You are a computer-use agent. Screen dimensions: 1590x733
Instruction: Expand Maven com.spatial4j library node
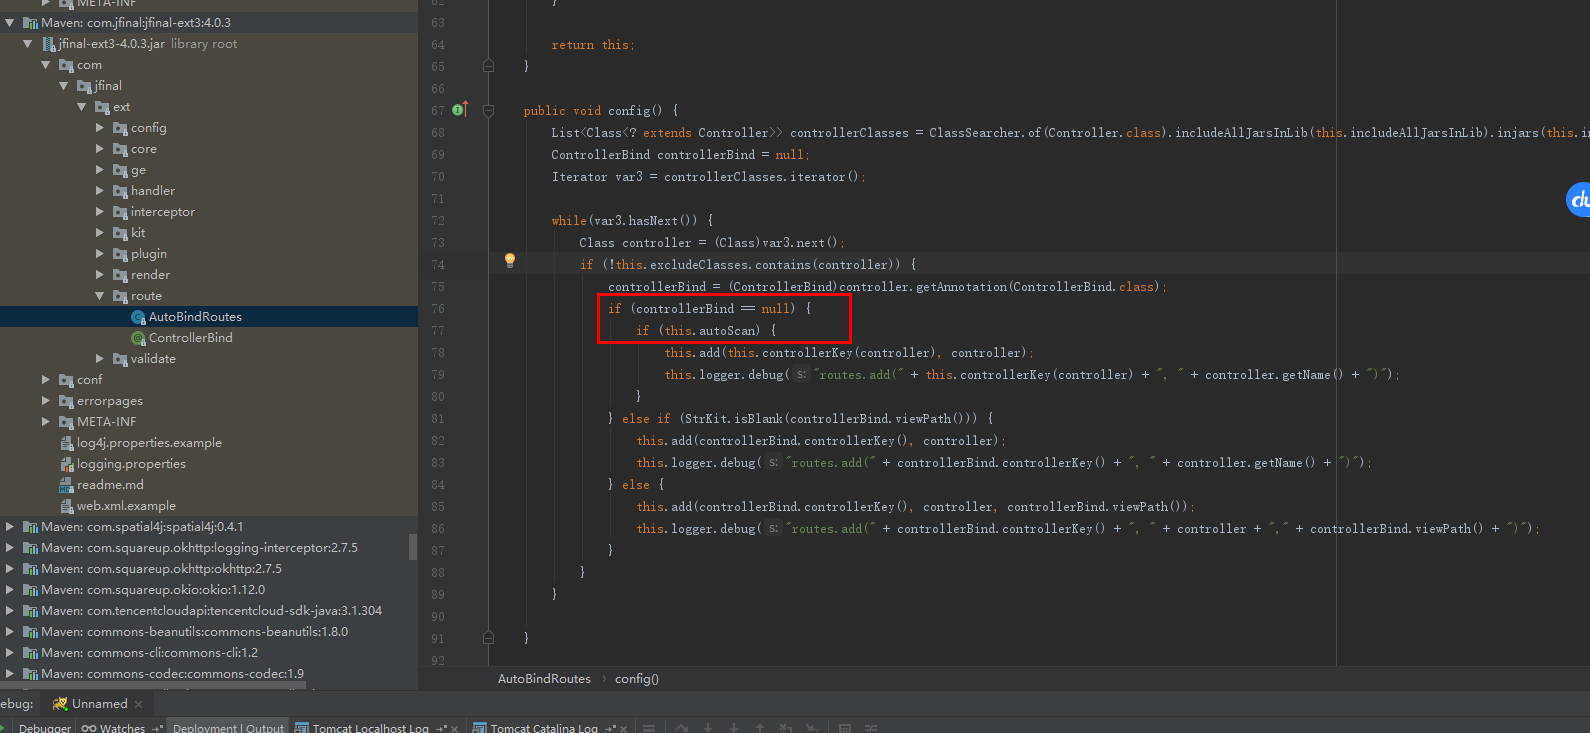[10, 527]
